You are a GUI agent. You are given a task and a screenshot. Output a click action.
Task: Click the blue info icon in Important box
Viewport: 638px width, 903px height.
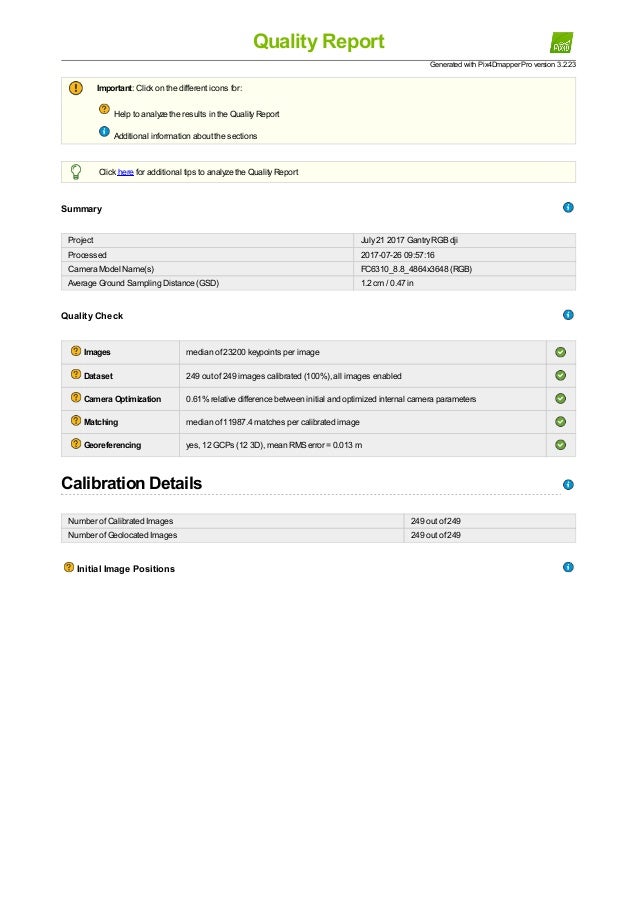104,131
